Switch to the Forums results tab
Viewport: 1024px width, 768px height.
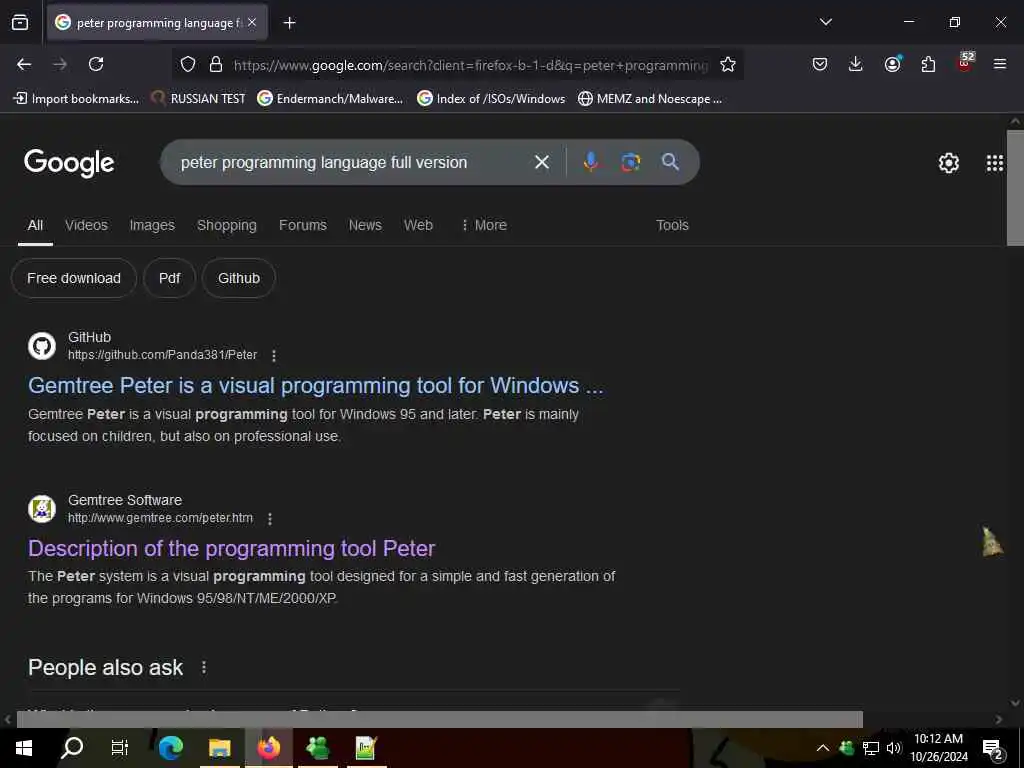point(302,225)
